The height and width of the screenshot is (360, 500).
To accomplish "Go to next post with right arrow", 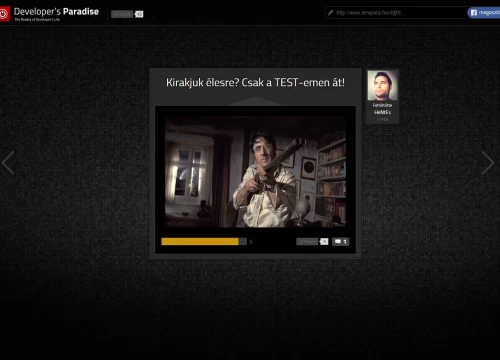I will [488, 163].
